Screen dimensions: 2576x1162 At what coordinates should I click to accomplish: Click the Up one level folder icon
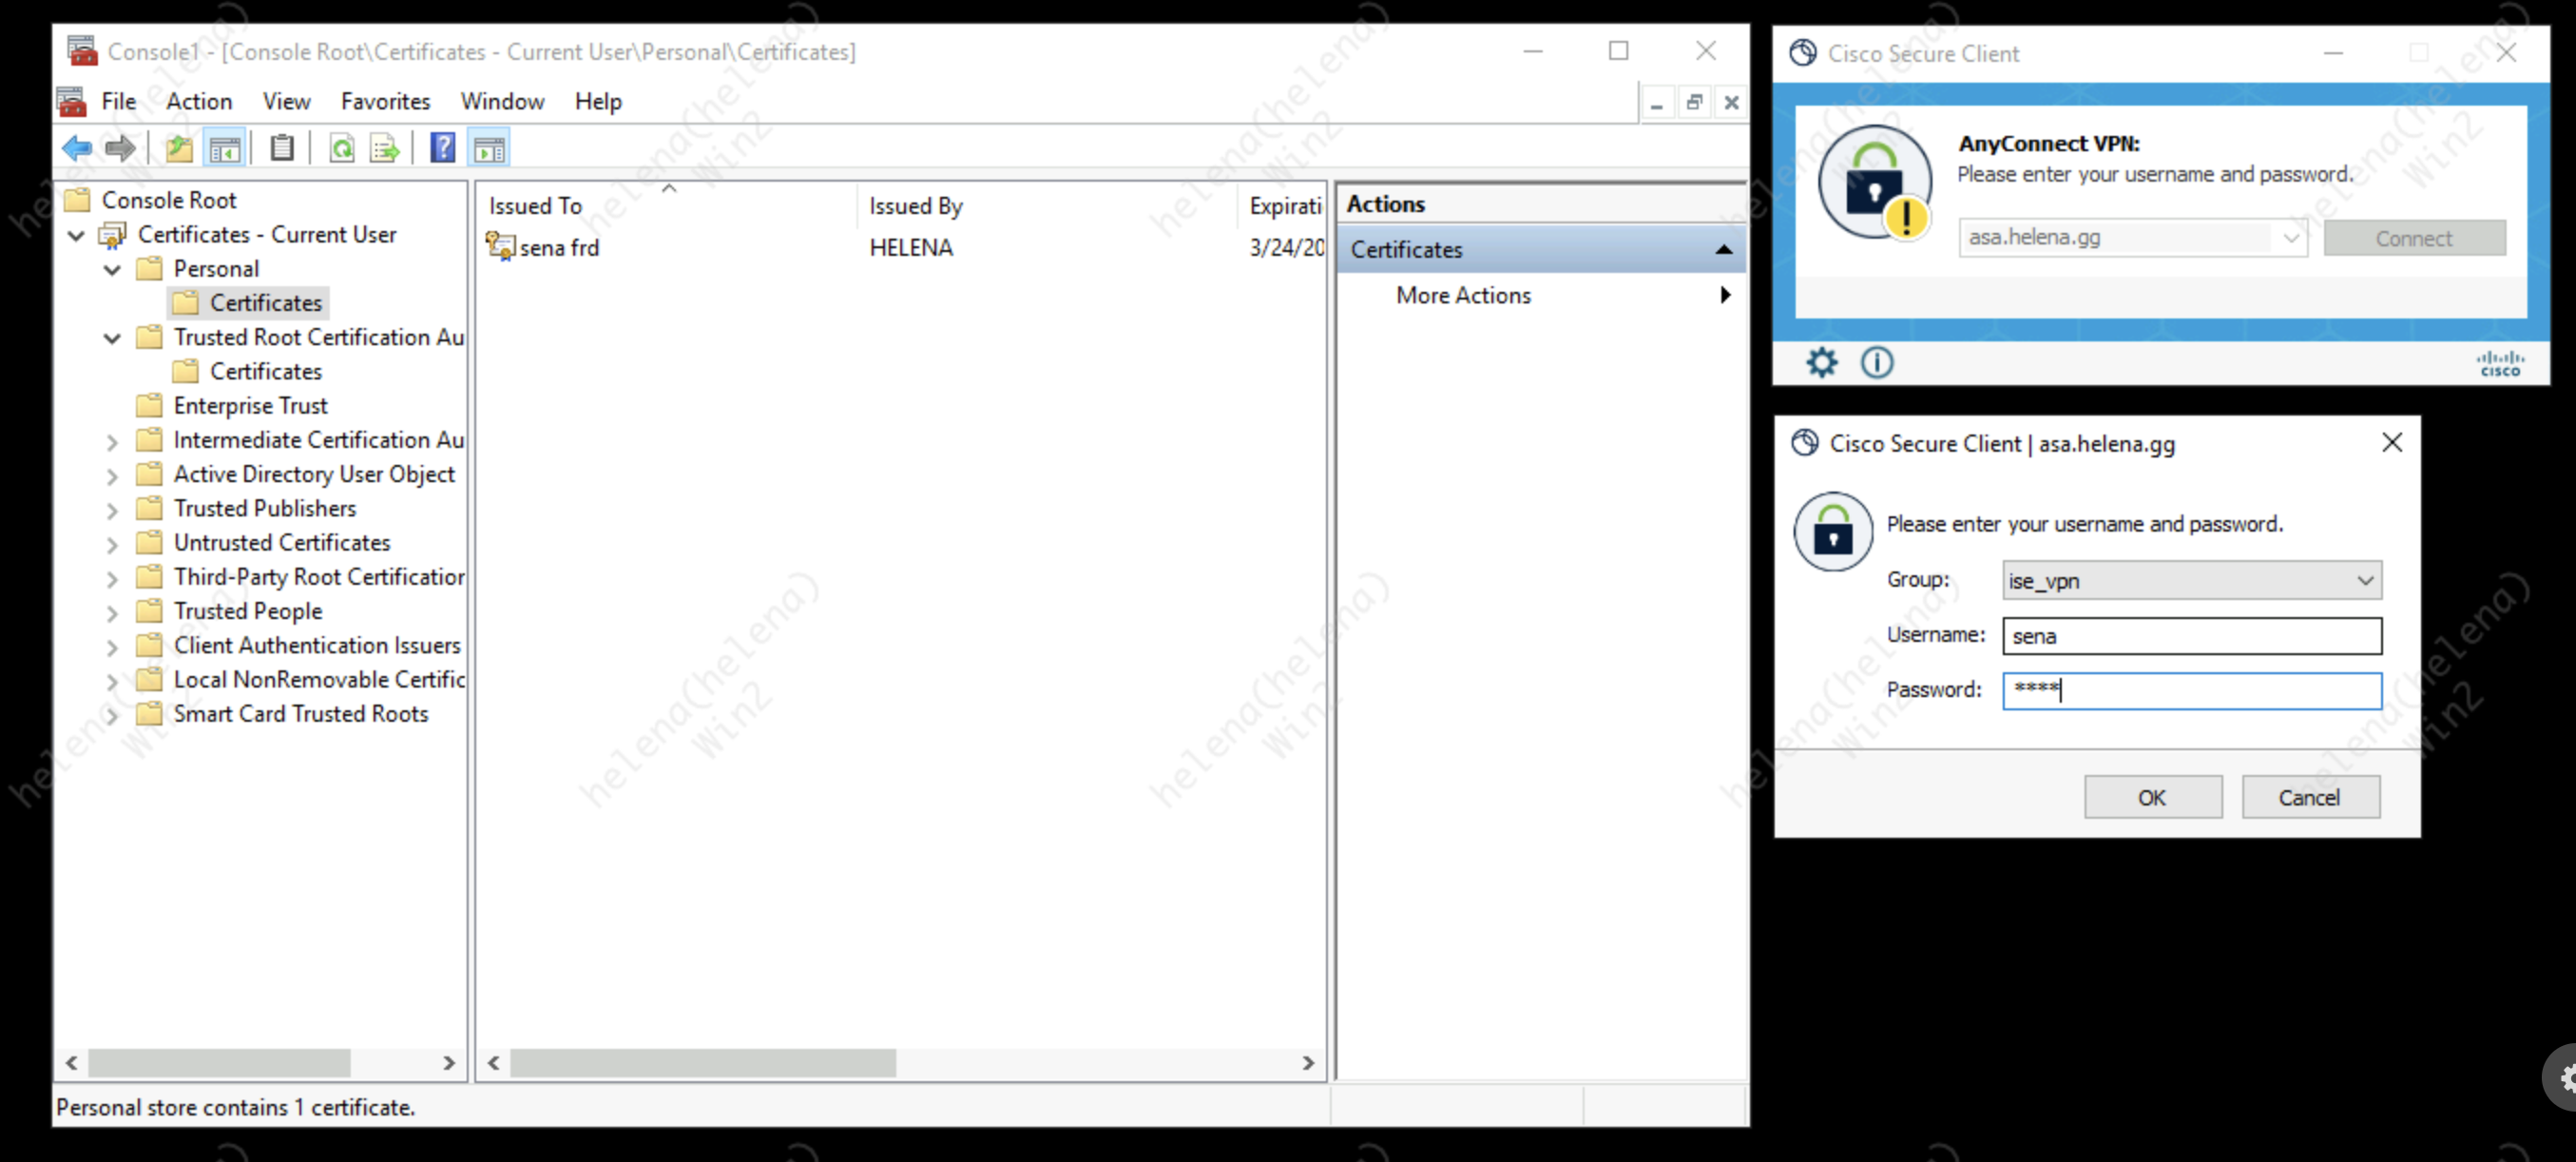[x=179, y=149]
